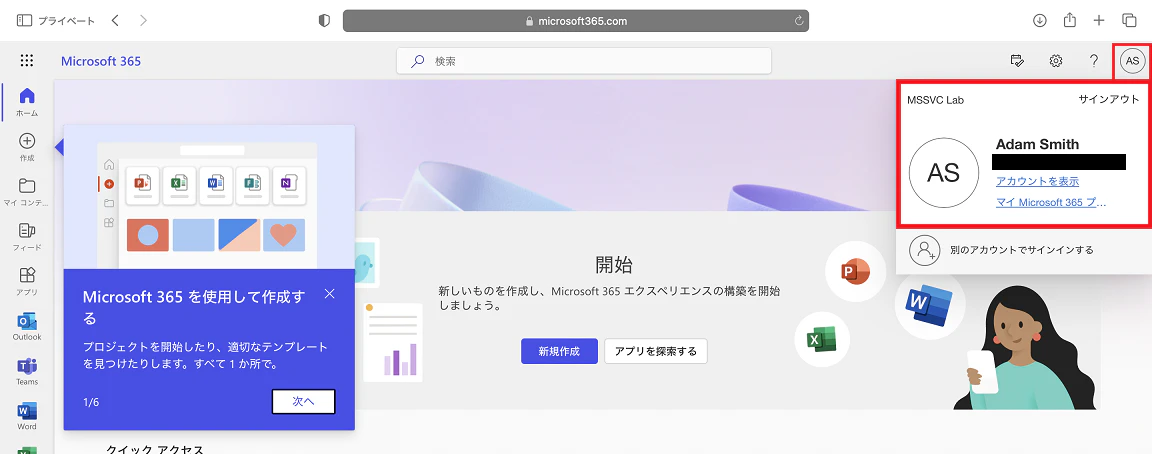
Task: Click the 新規作成 button
Action: click(x=559, y=351)
